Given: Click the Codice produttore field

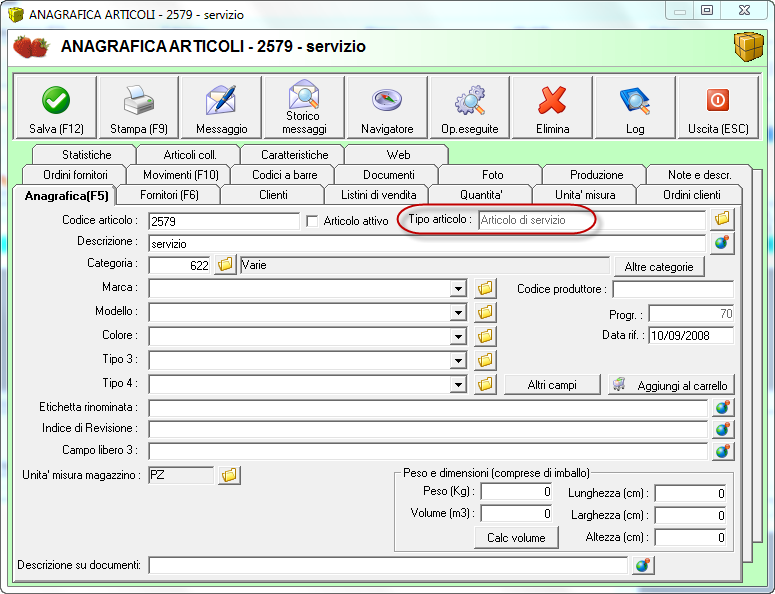Looking at the screenshot, I should pyautogui.click(x=673, y=289).
